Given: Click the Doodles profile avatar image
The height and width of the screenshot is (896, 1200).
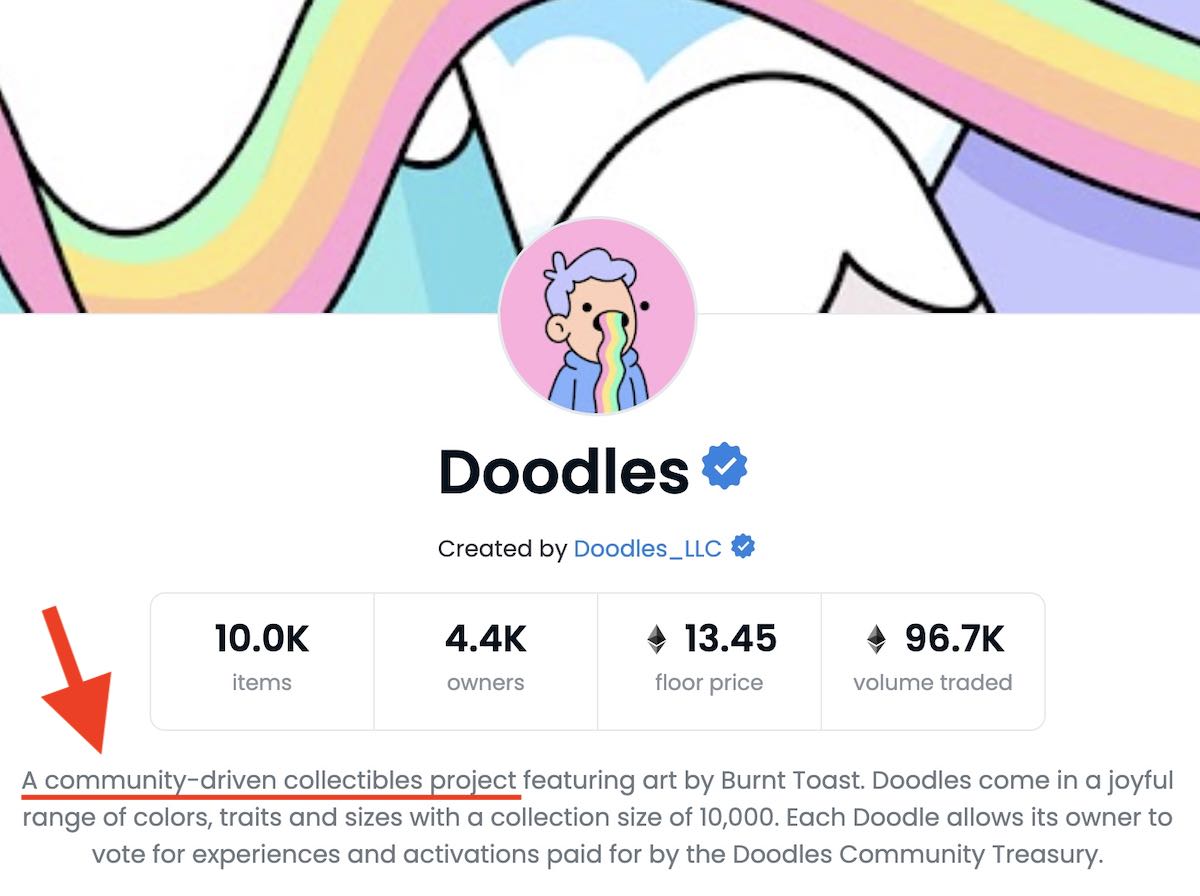Looking at the screenshot, I should tap(597, 316).
